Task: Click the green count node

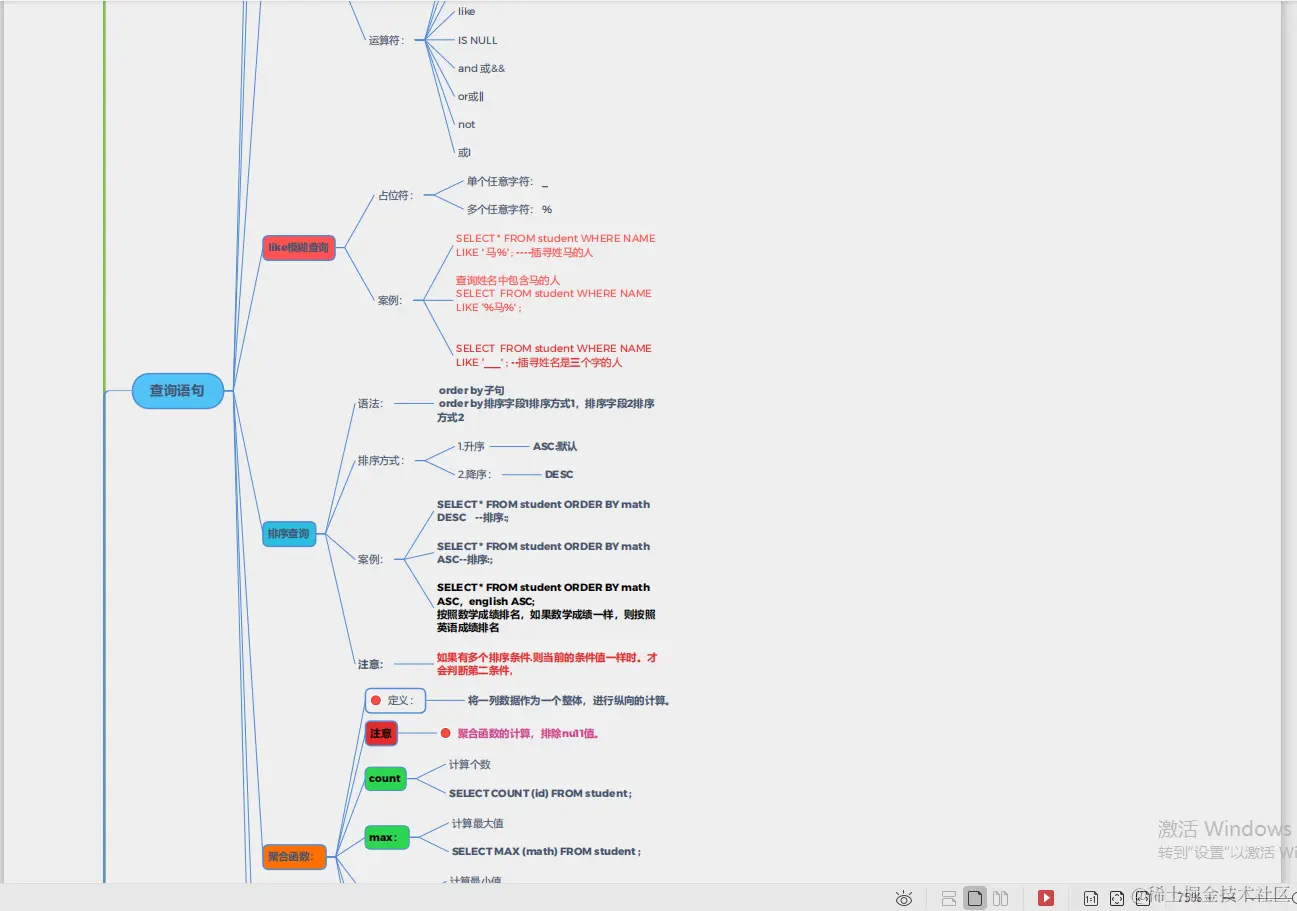Action: pos(384,778)
